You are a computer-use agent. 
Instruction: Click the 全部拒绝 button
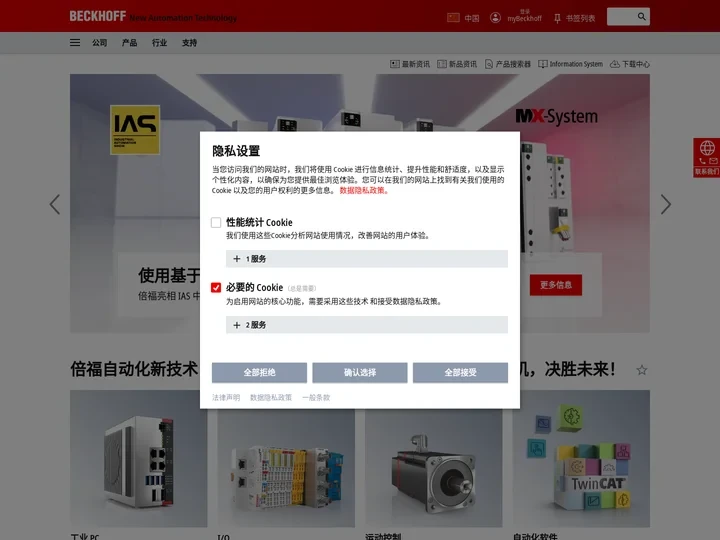(259, 372)
